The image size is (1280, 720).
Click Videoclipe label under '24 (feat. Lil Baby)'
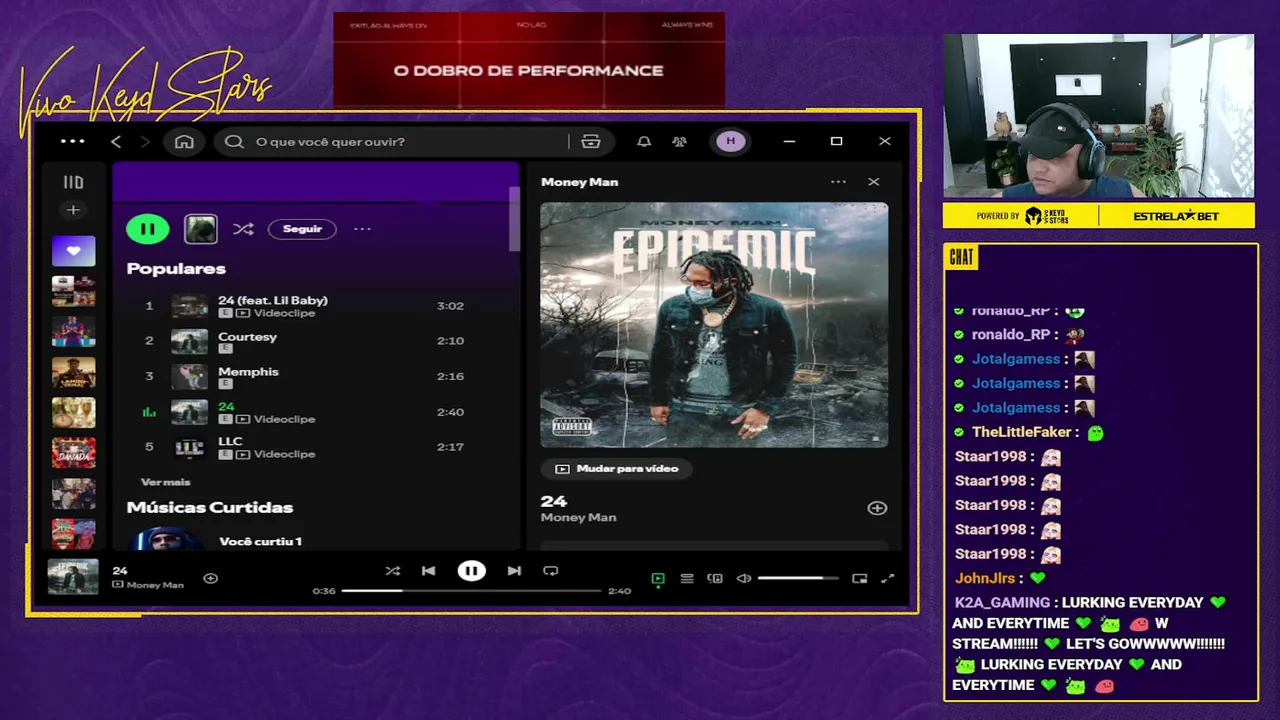284,313
